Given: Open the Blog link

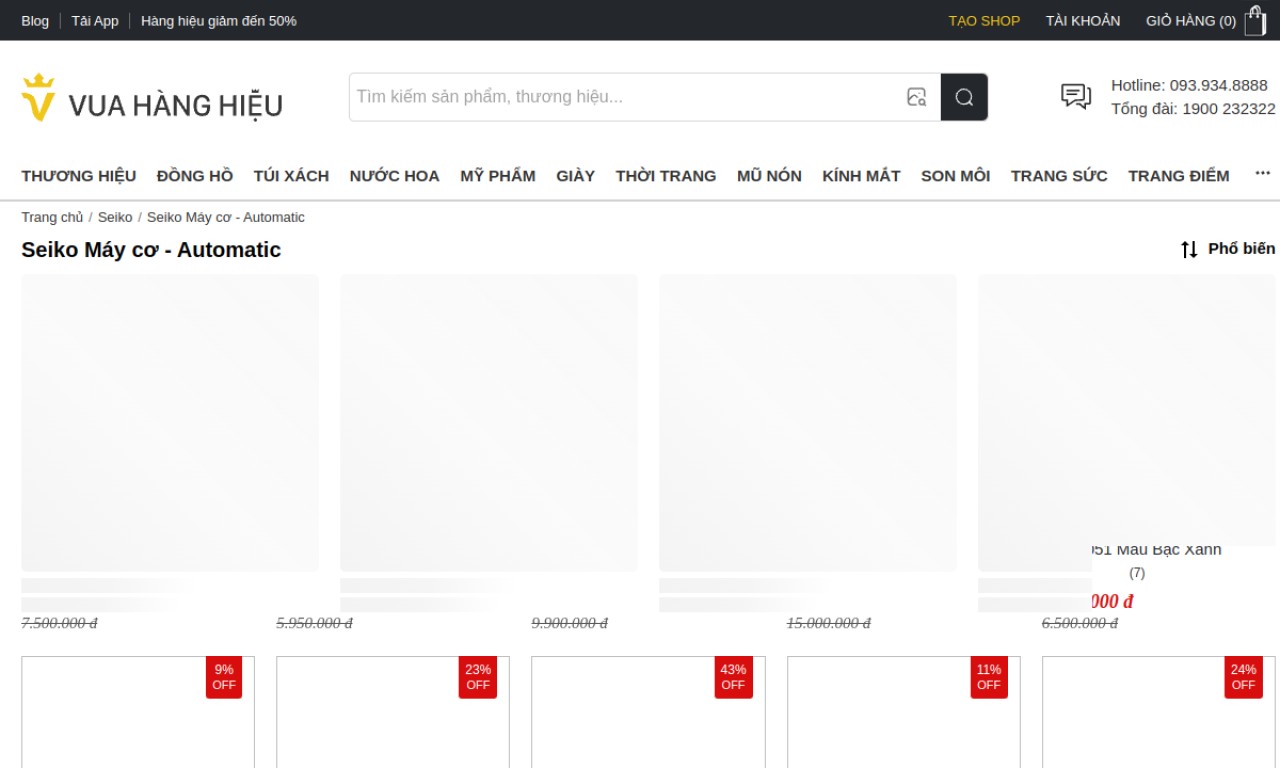Looking at the screenshot, I should 35,20.
